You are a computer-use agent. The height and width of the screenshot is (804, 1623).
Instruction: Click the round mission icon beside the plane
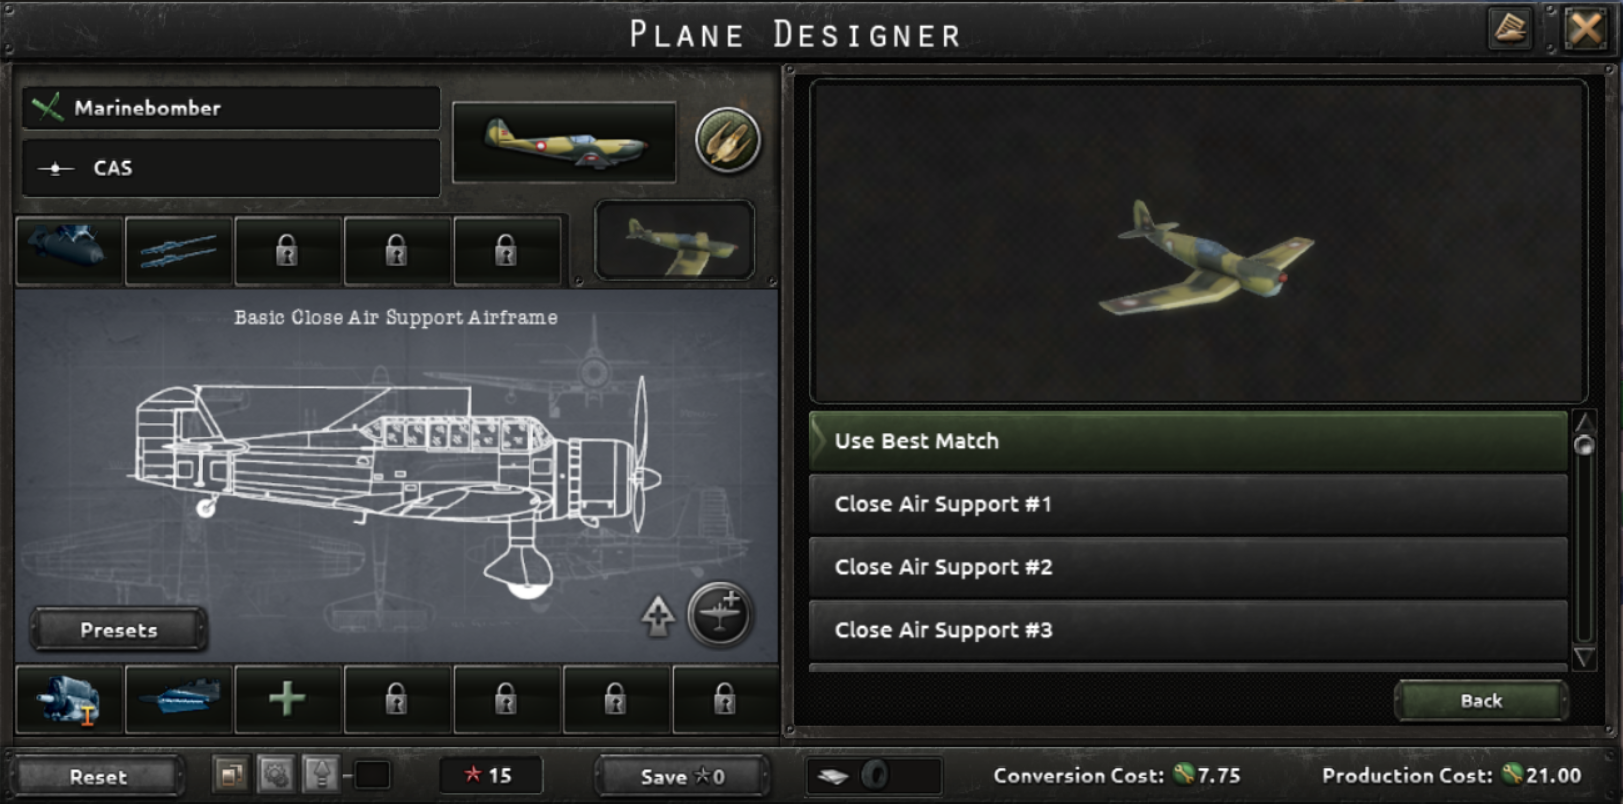point(727,140)
